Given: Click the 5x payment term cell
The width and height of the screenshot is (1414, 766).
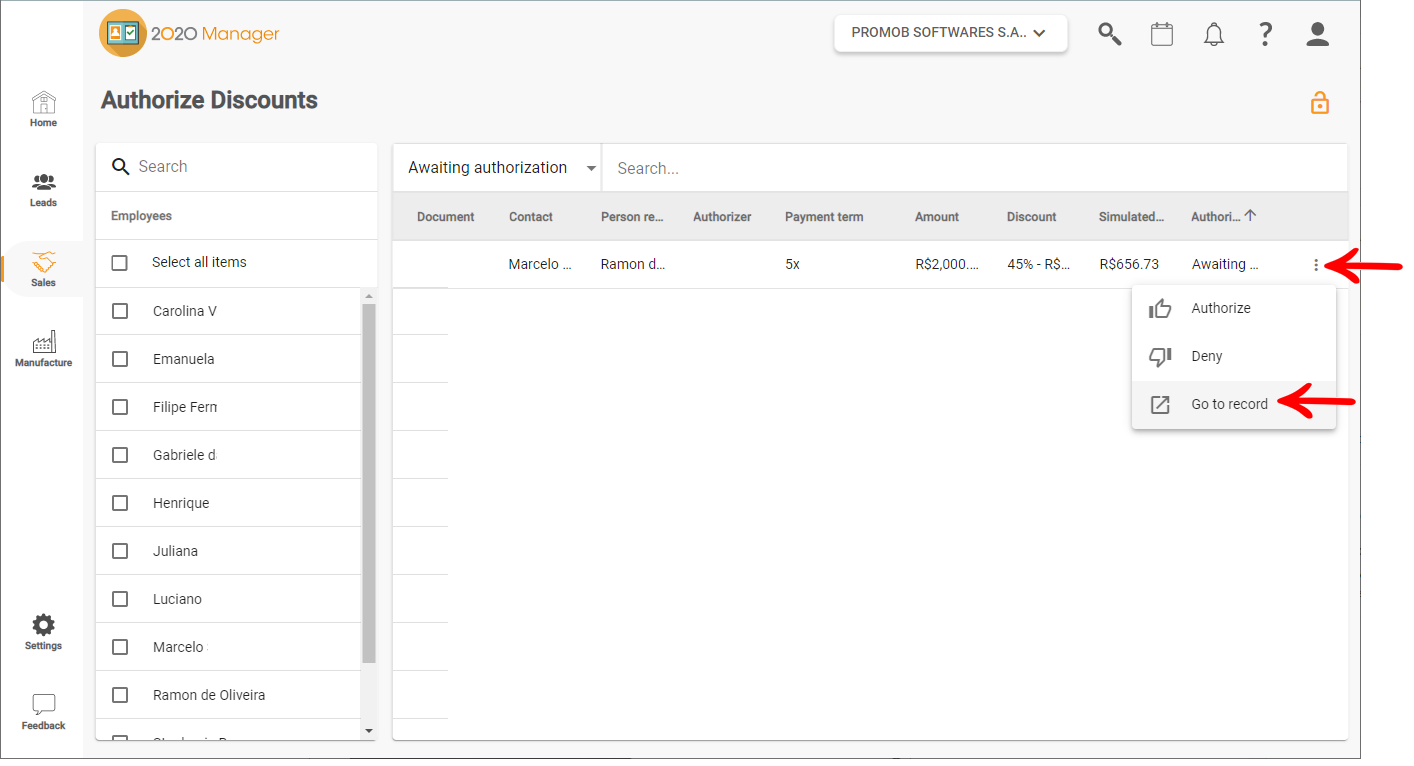Looking at the screenshot, I should point(792,265).
